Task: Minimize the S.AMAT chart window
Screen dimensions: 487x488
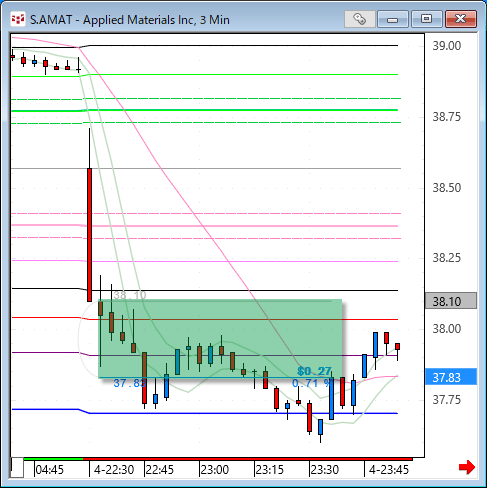Action: 393,19
